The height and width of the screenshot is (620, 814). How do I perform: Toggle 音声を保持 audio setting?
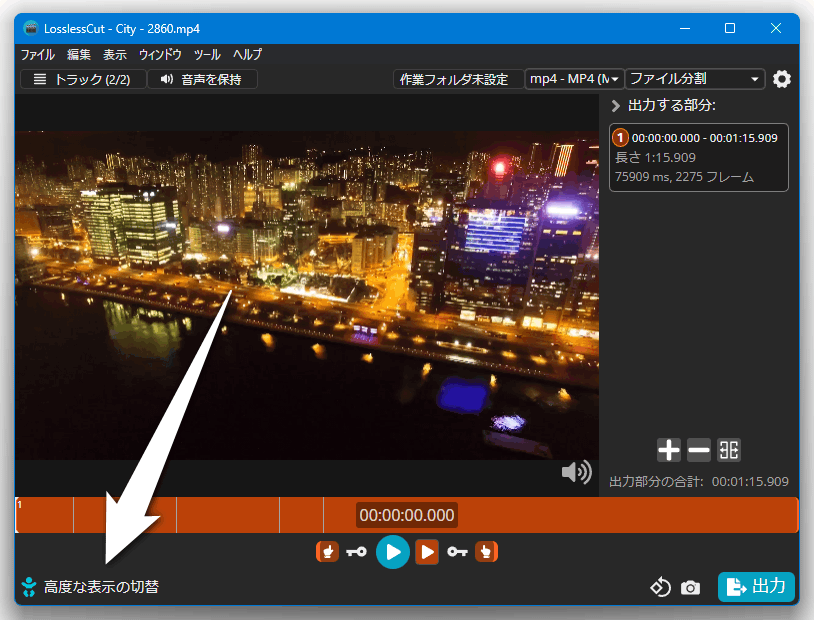point(202,79)
